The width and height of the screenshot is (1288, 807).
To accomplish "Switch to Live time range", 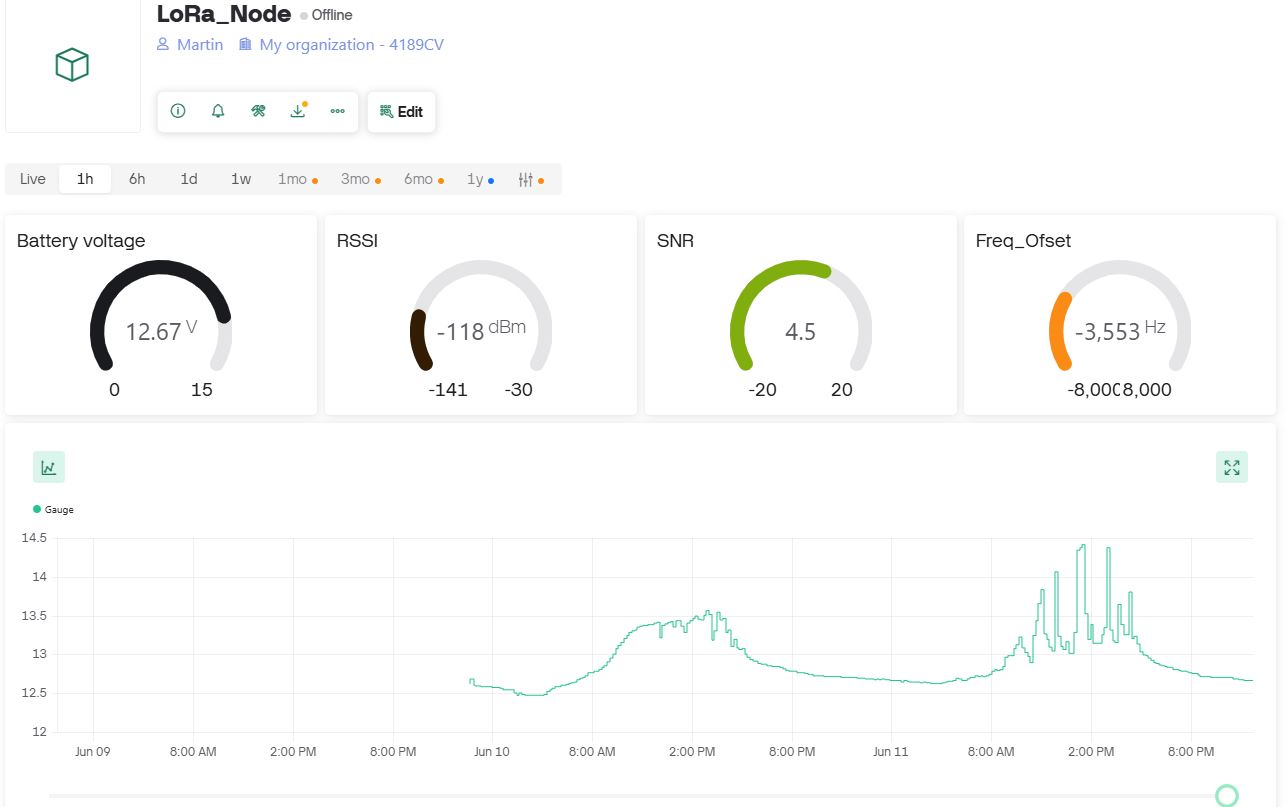I will 33,179.
